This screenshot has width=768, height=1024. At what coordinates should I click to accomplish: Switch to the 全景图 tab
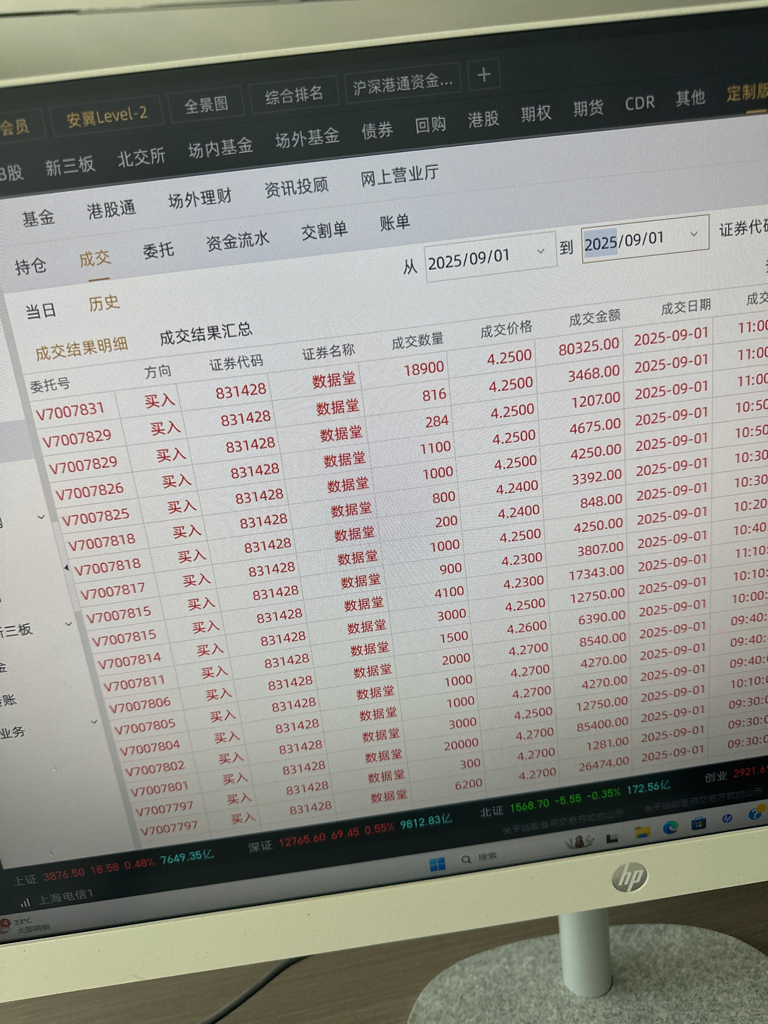[206, 104]
